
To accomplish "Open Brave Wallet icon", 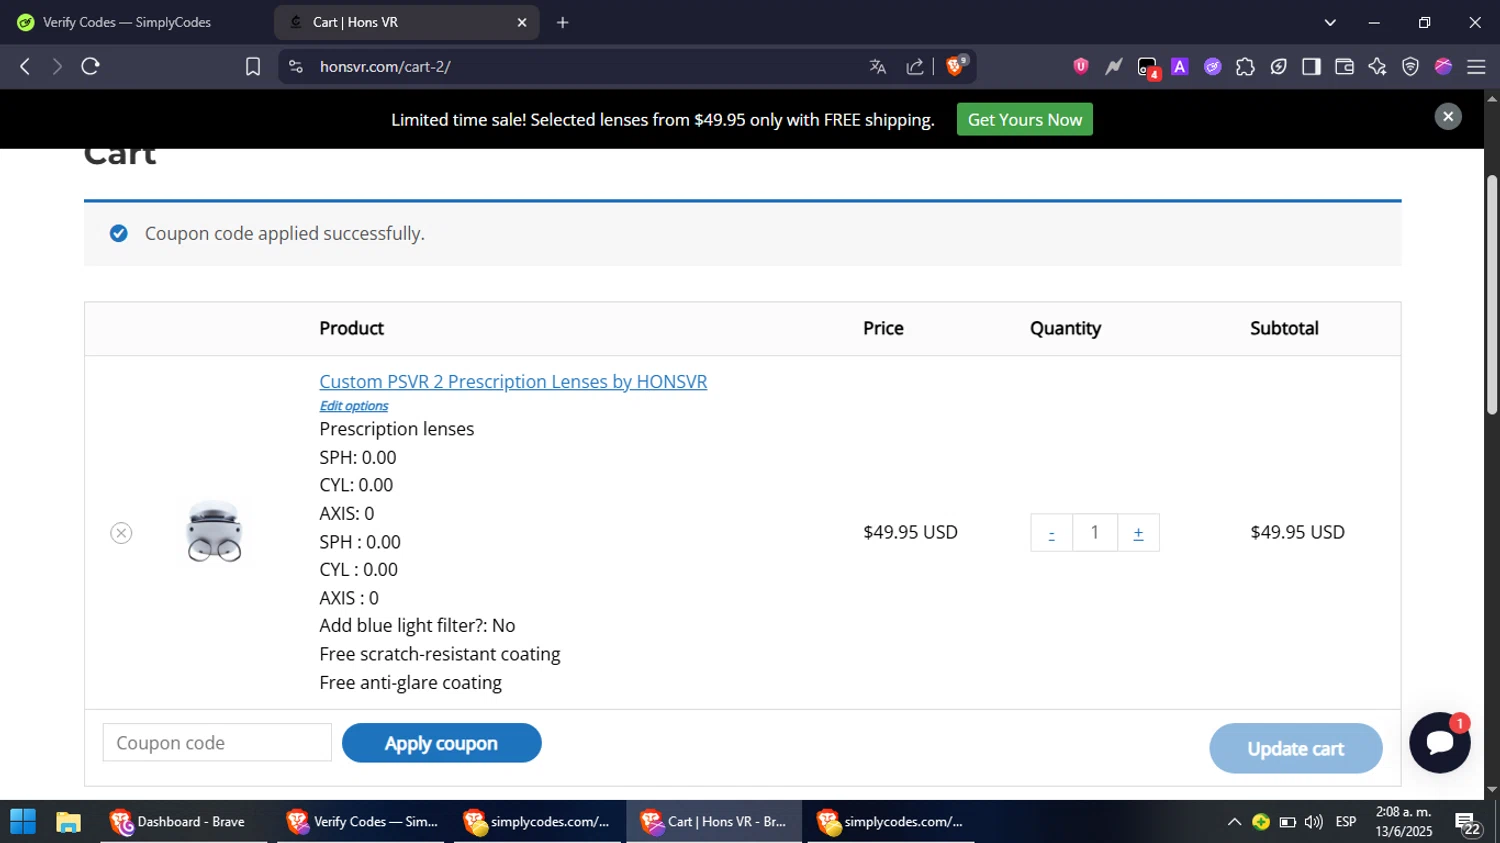I will [1344, 67].
